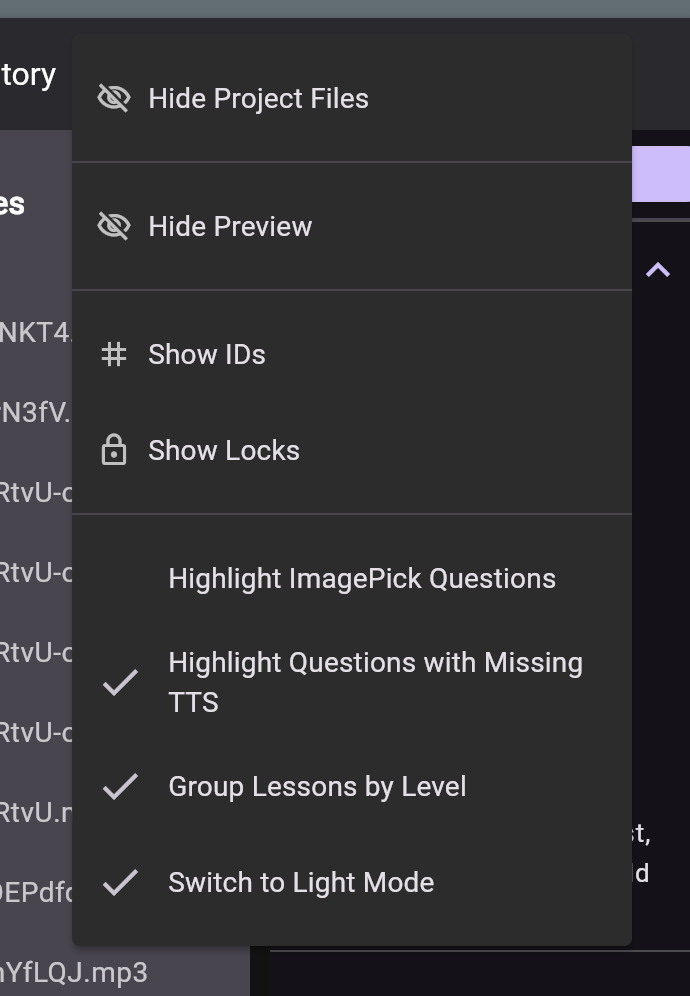Enable Highlight ImagePick Questions option
This screenshot has height=996, width=690.
point(361,579)
